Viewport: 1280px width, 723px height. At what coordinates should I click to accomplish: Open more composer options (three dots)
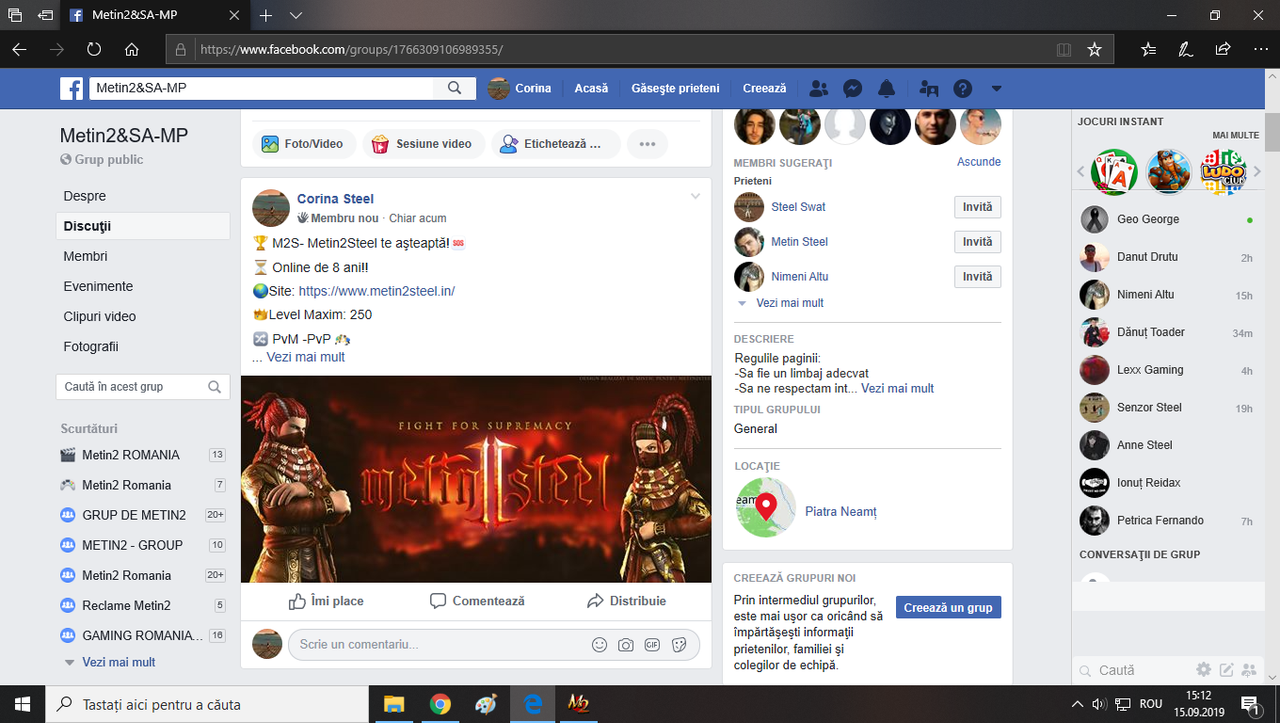click(647, 144)
